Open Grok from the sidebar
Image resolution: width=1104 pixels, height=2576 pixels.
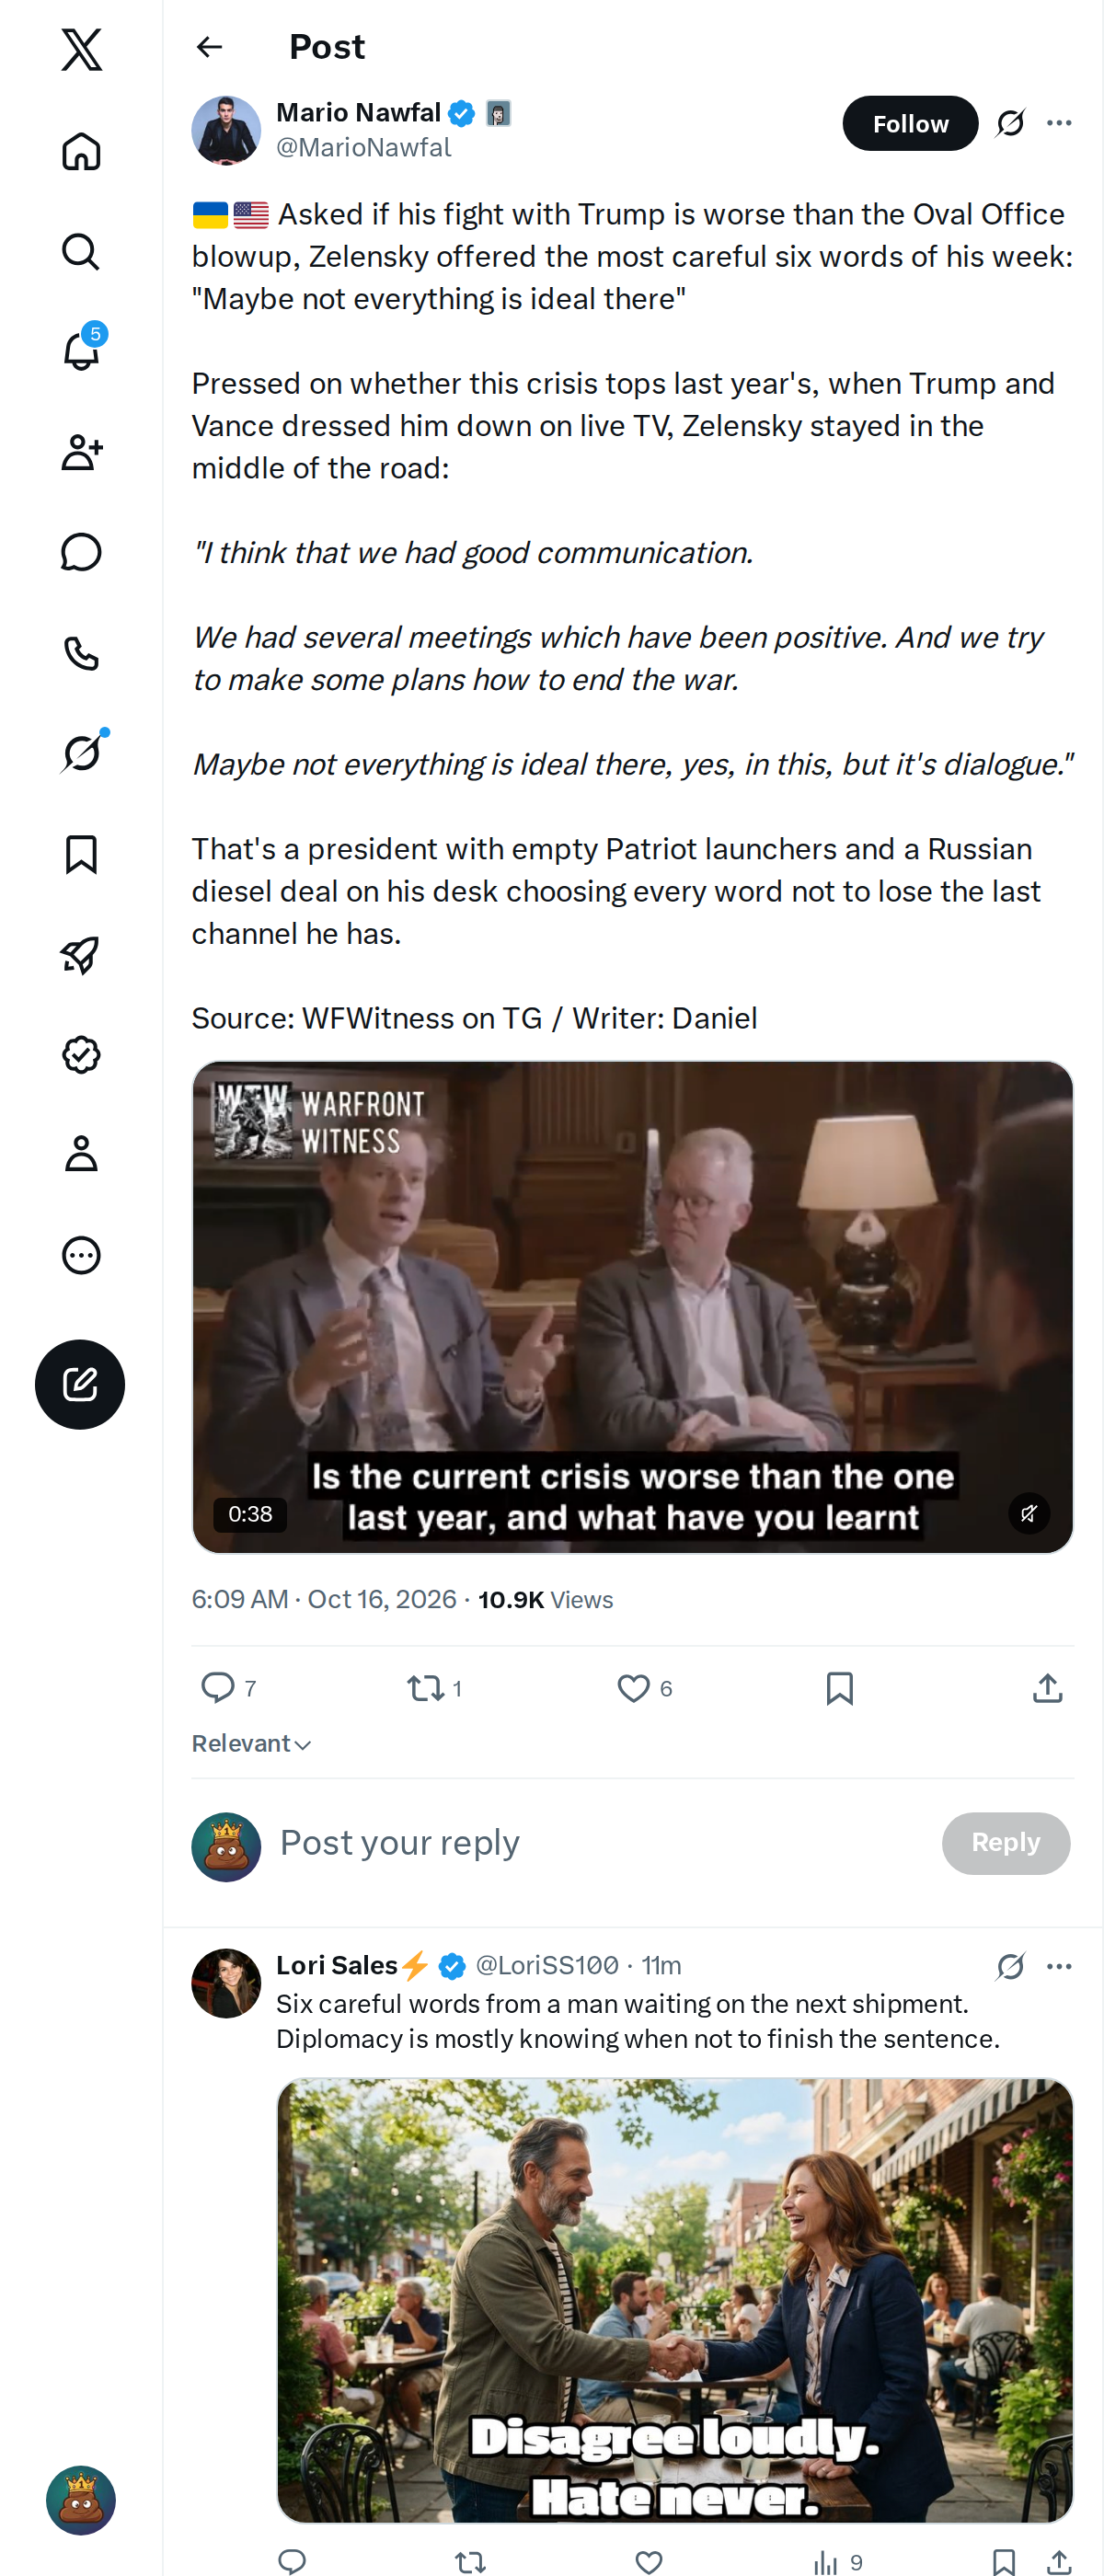81,752
